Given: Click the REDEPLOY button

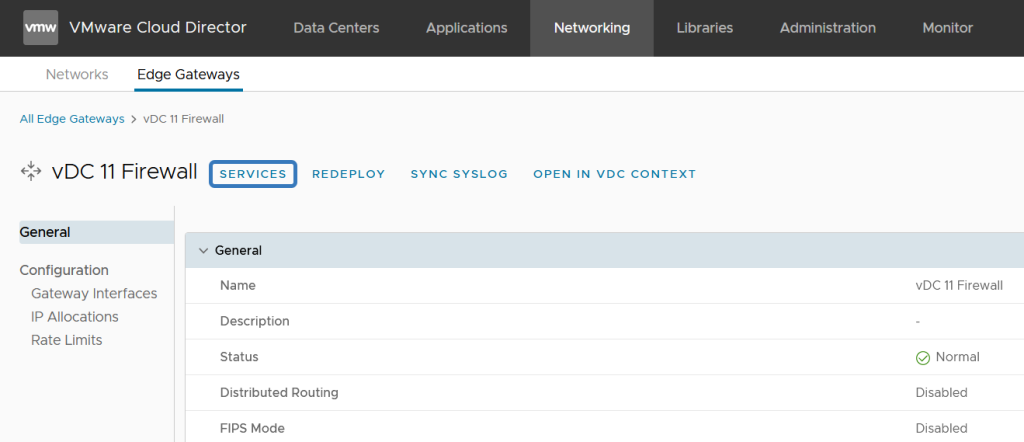Looking at the screenshot, I should click(349, 174).
